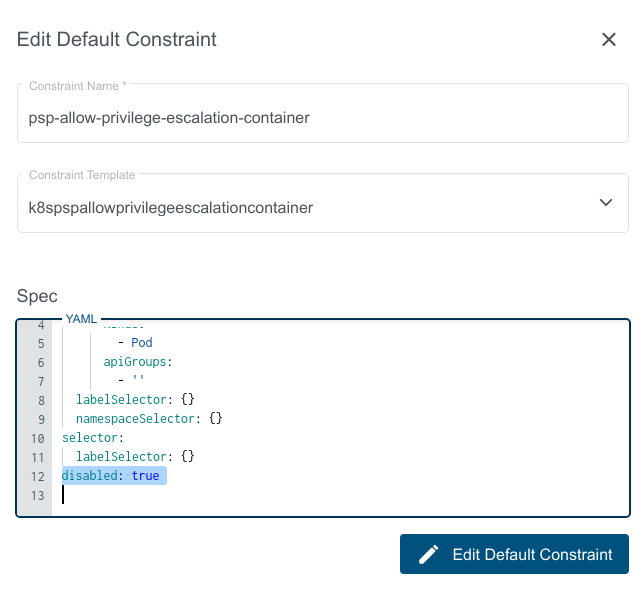Click the YAML label on the editor border
Screen dimensions: 643x605
[x=81, y=319]
